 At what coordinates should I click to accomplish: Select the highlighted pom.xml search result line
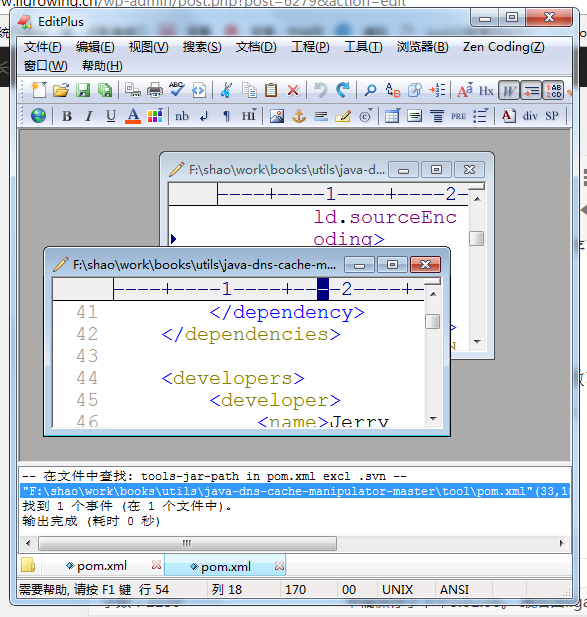[295, 491]
